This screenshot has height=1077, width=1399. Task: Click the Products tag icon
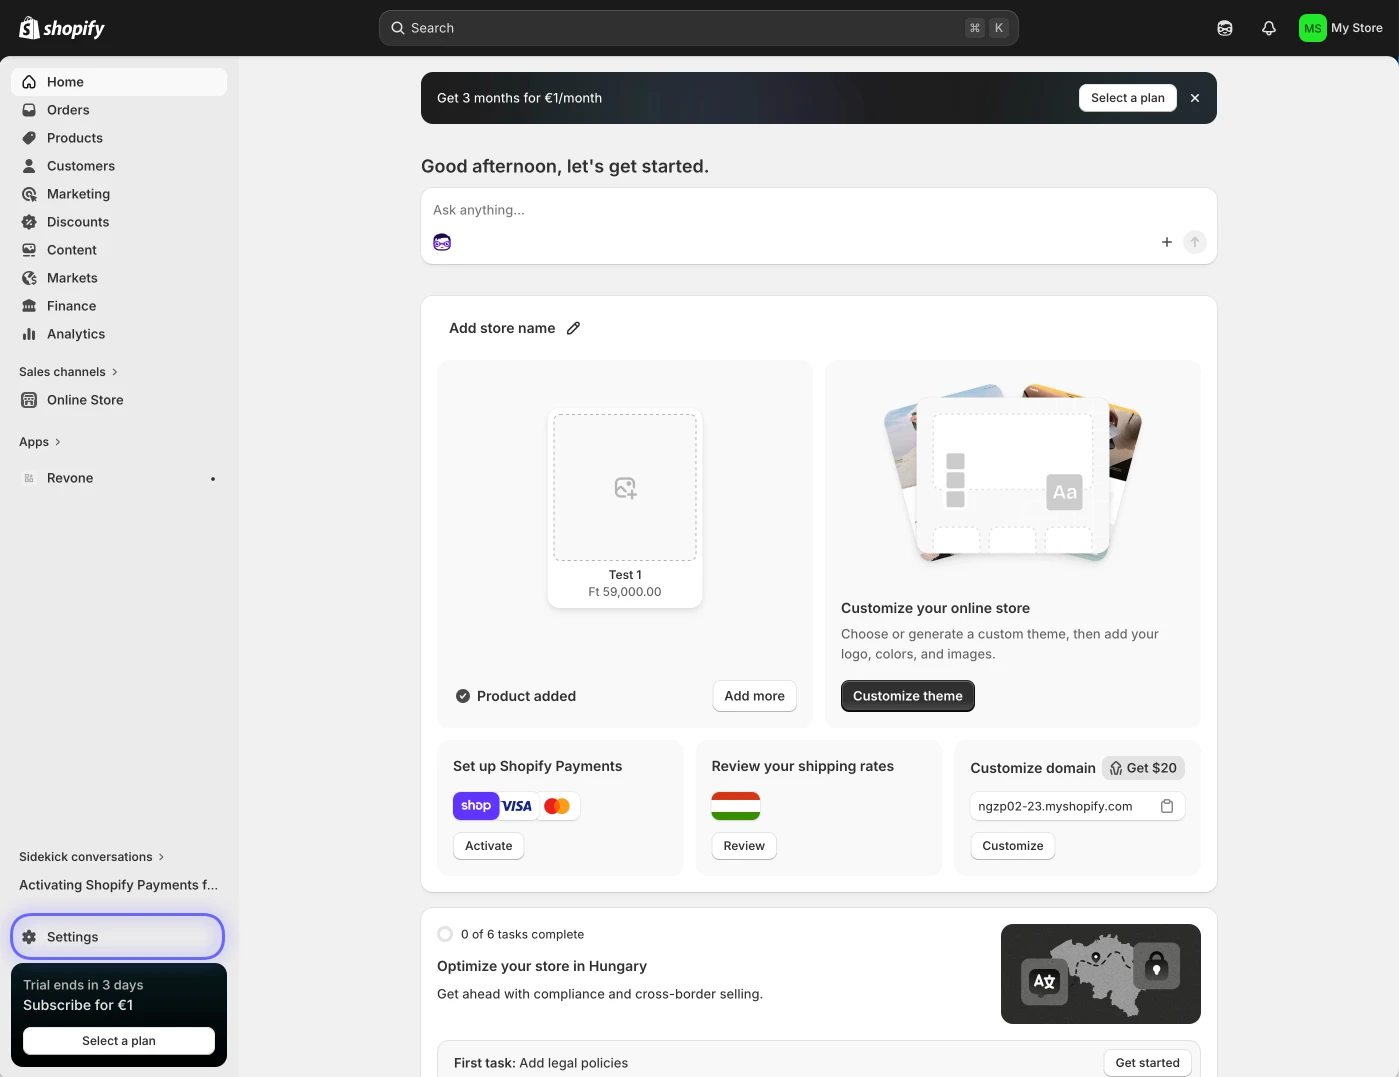(29, 138)
